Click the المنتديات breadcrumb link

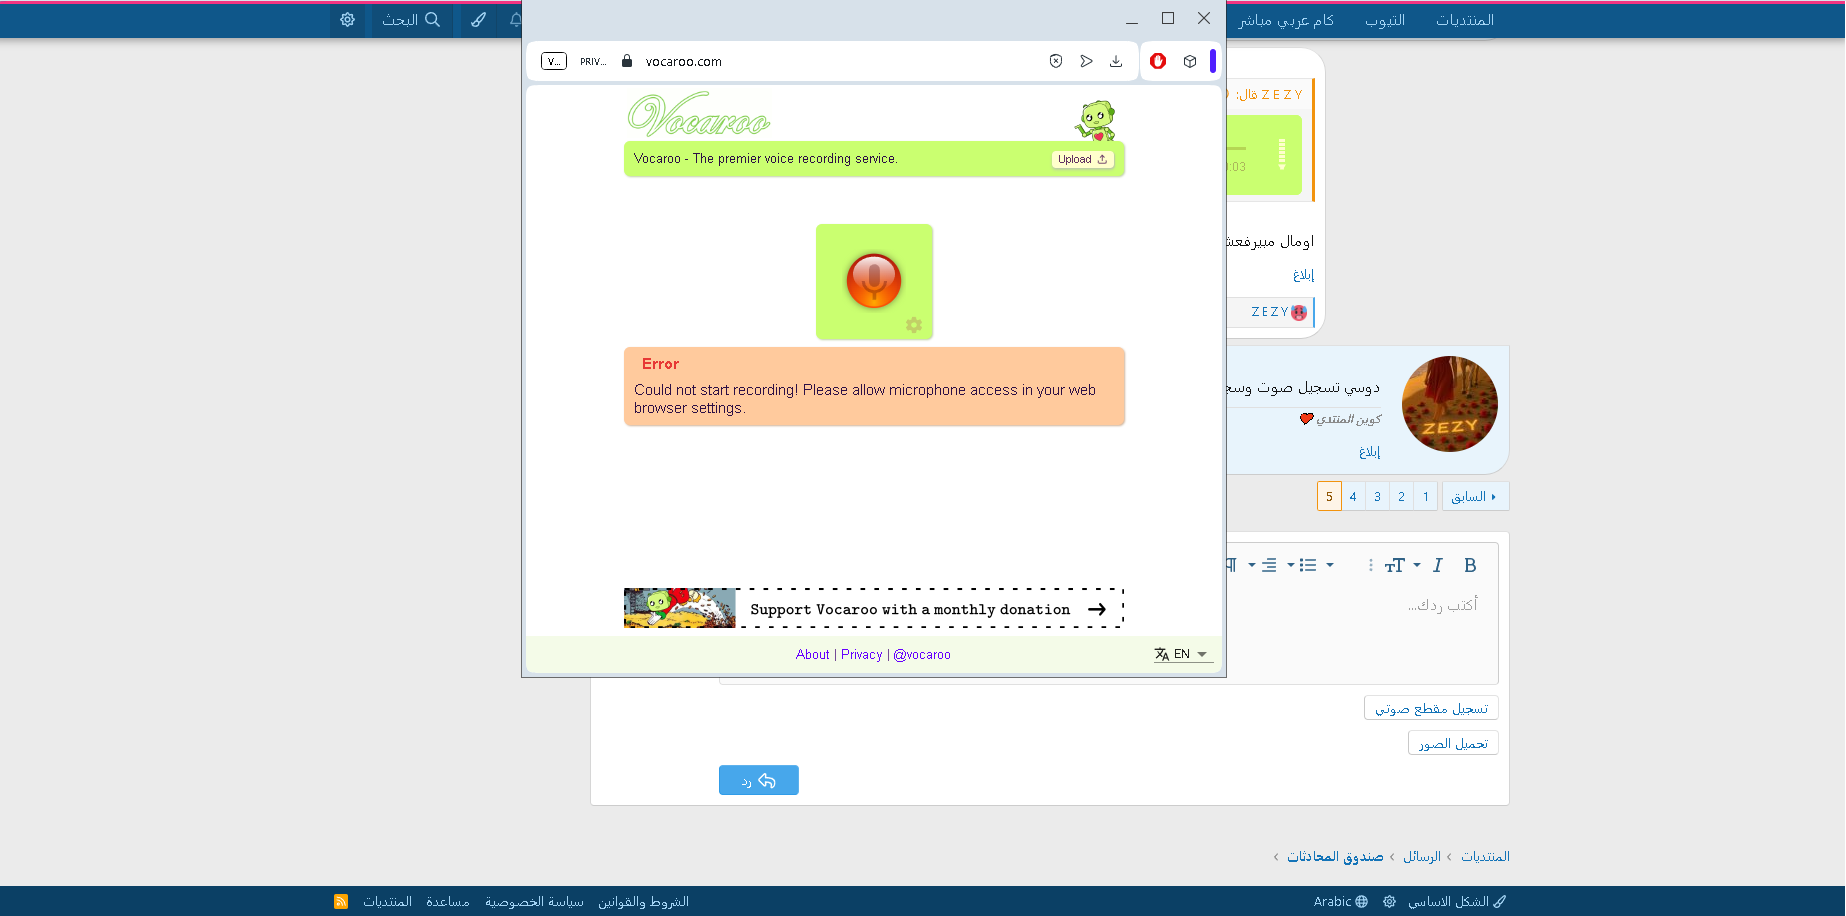point(1485,857)
